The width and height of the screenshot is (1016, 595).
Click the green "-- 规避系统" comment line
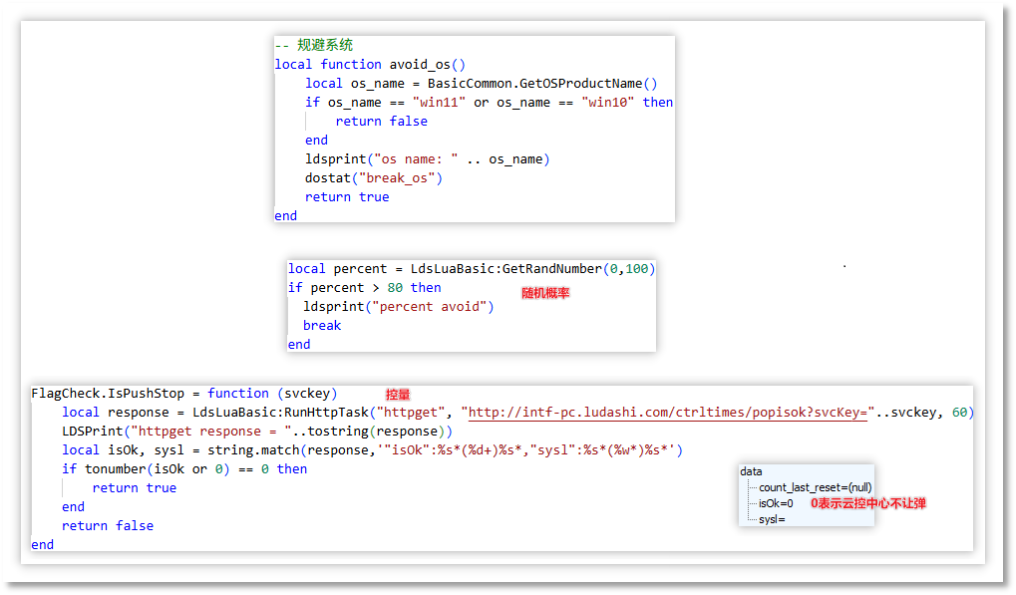click(314, 45)
